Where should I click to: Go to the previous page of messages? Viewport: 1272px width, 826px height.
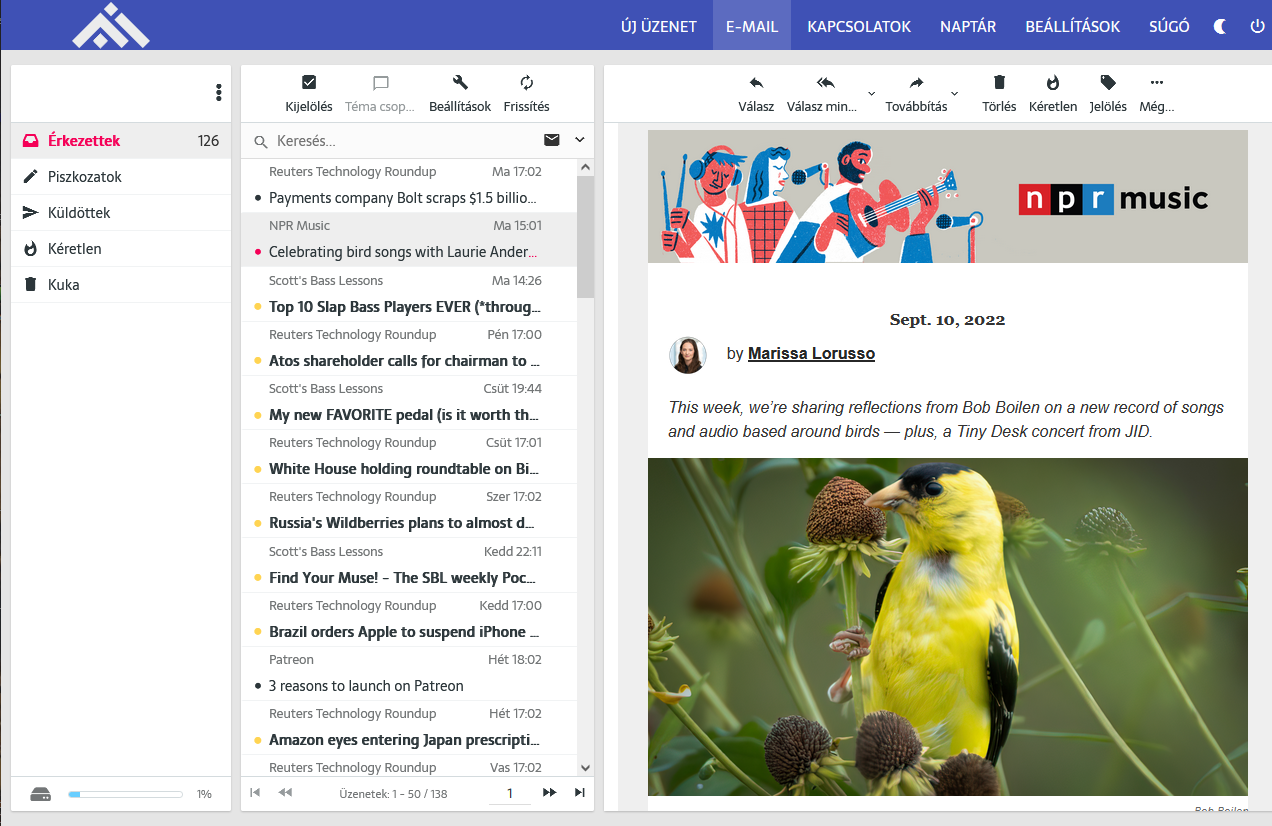point(285,793)
